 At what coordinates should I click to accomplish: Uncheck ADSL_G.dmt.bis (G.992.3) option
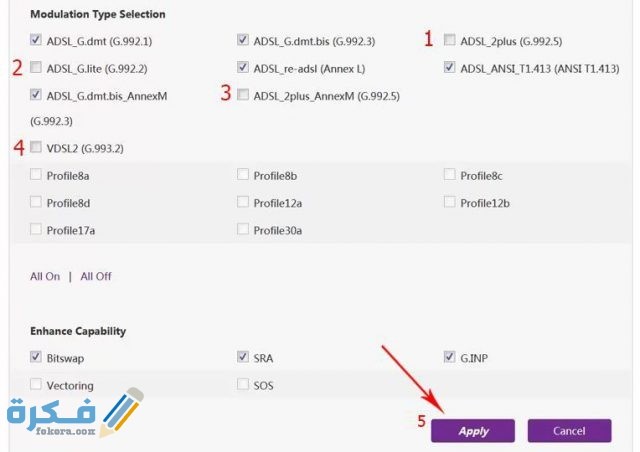[x=243, y=41]
